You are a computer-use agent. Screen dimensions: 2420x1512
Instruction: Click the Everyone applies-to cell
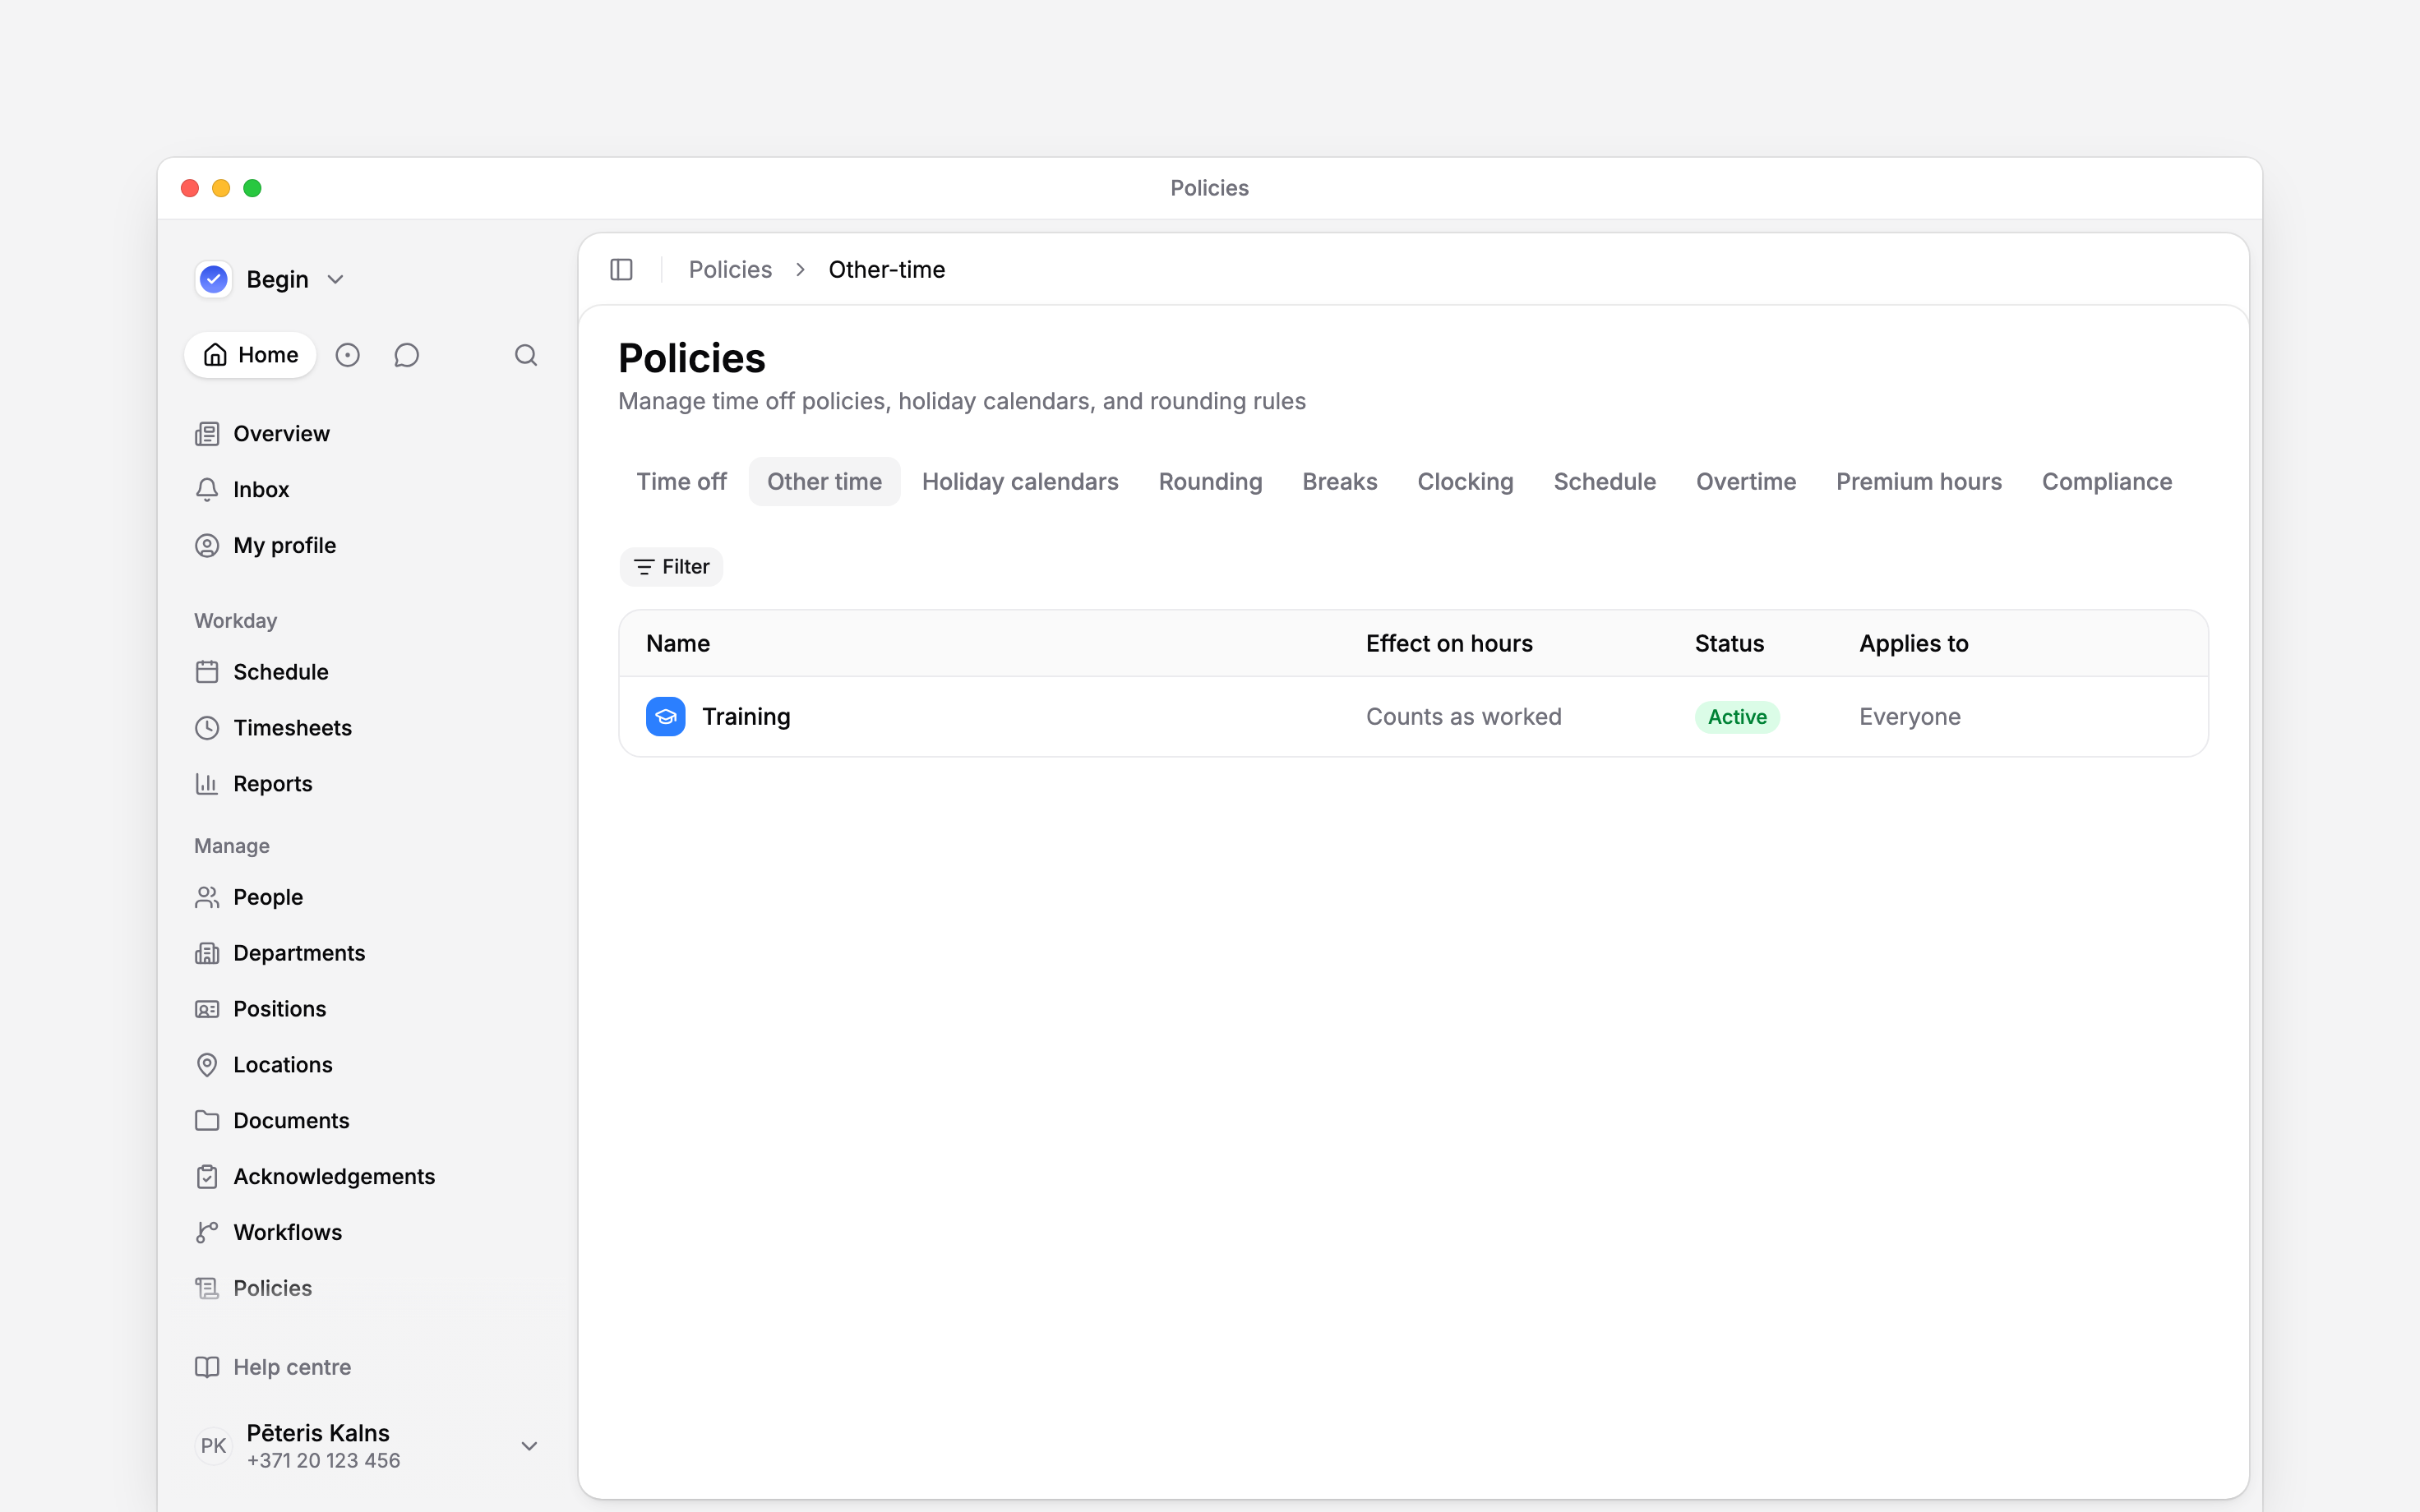(1909, 717)
